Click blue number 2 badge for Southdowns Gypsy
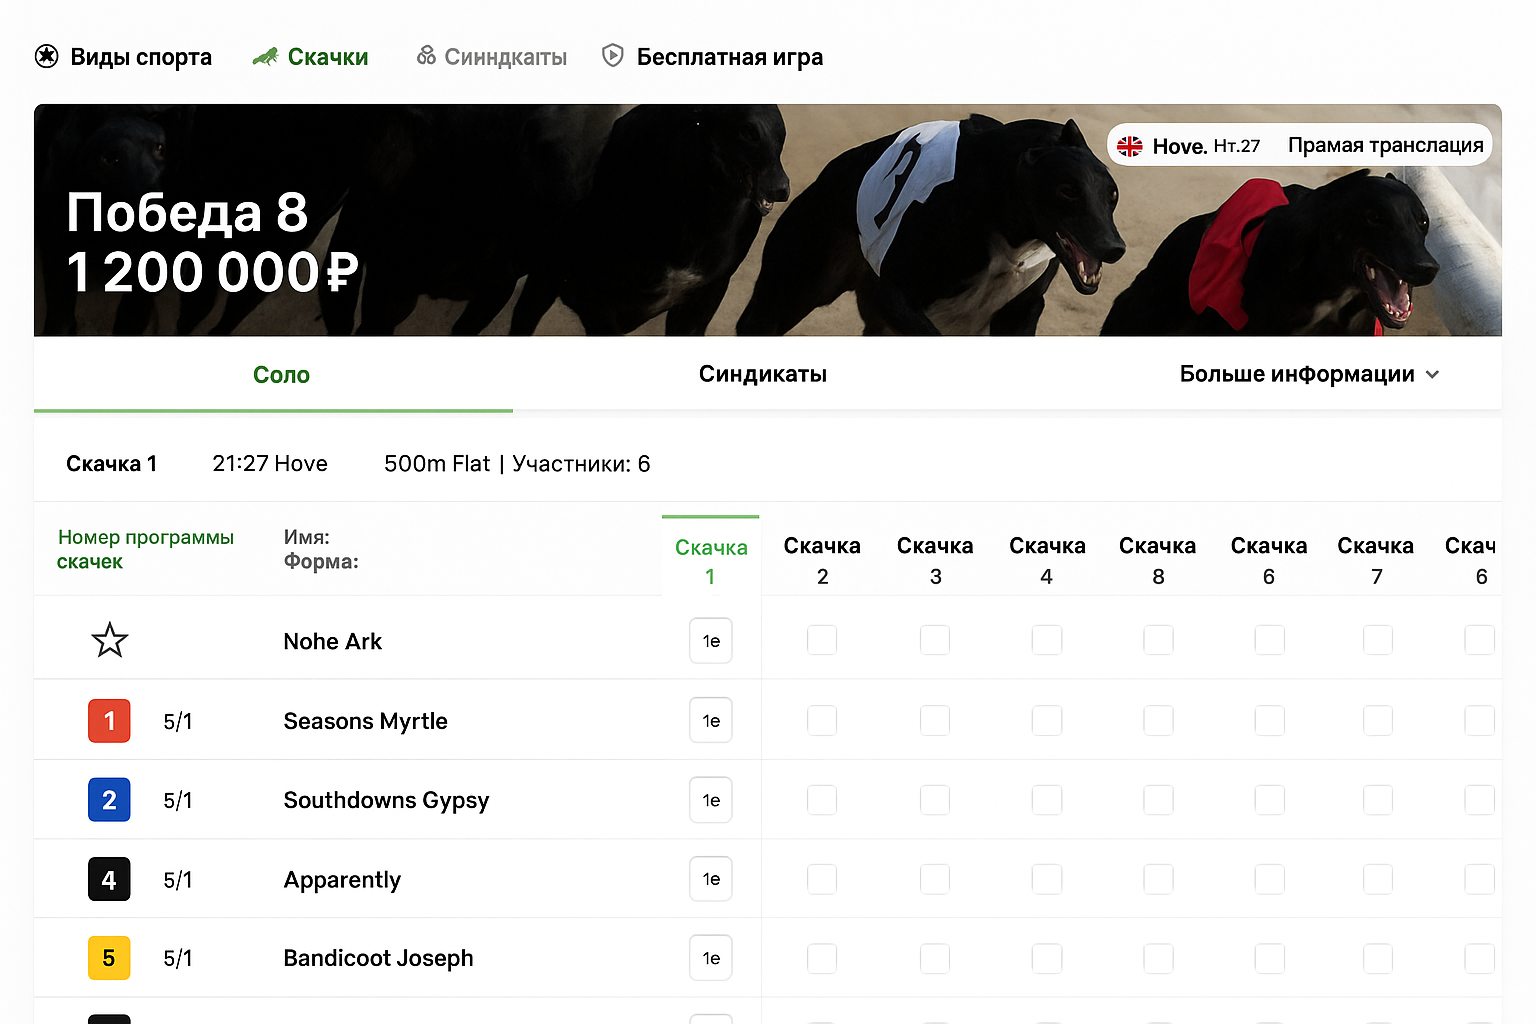 coord(109,800)
